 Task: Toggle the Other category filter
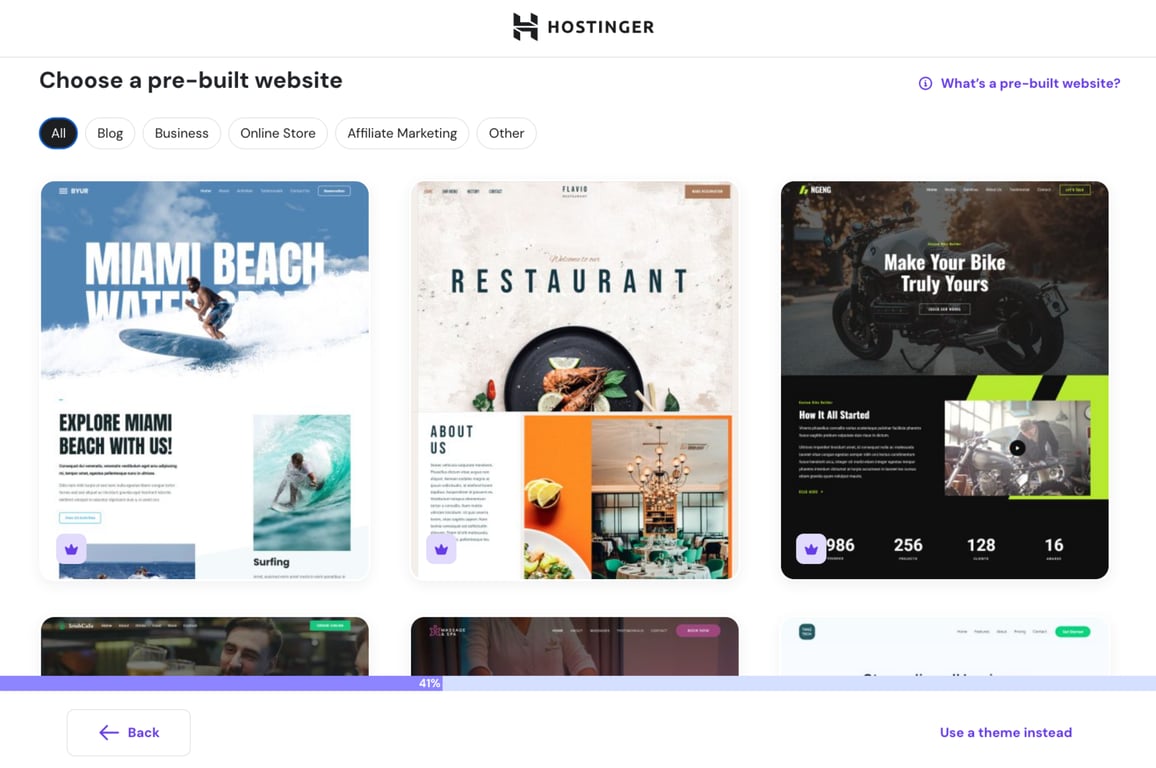point(506,133)
